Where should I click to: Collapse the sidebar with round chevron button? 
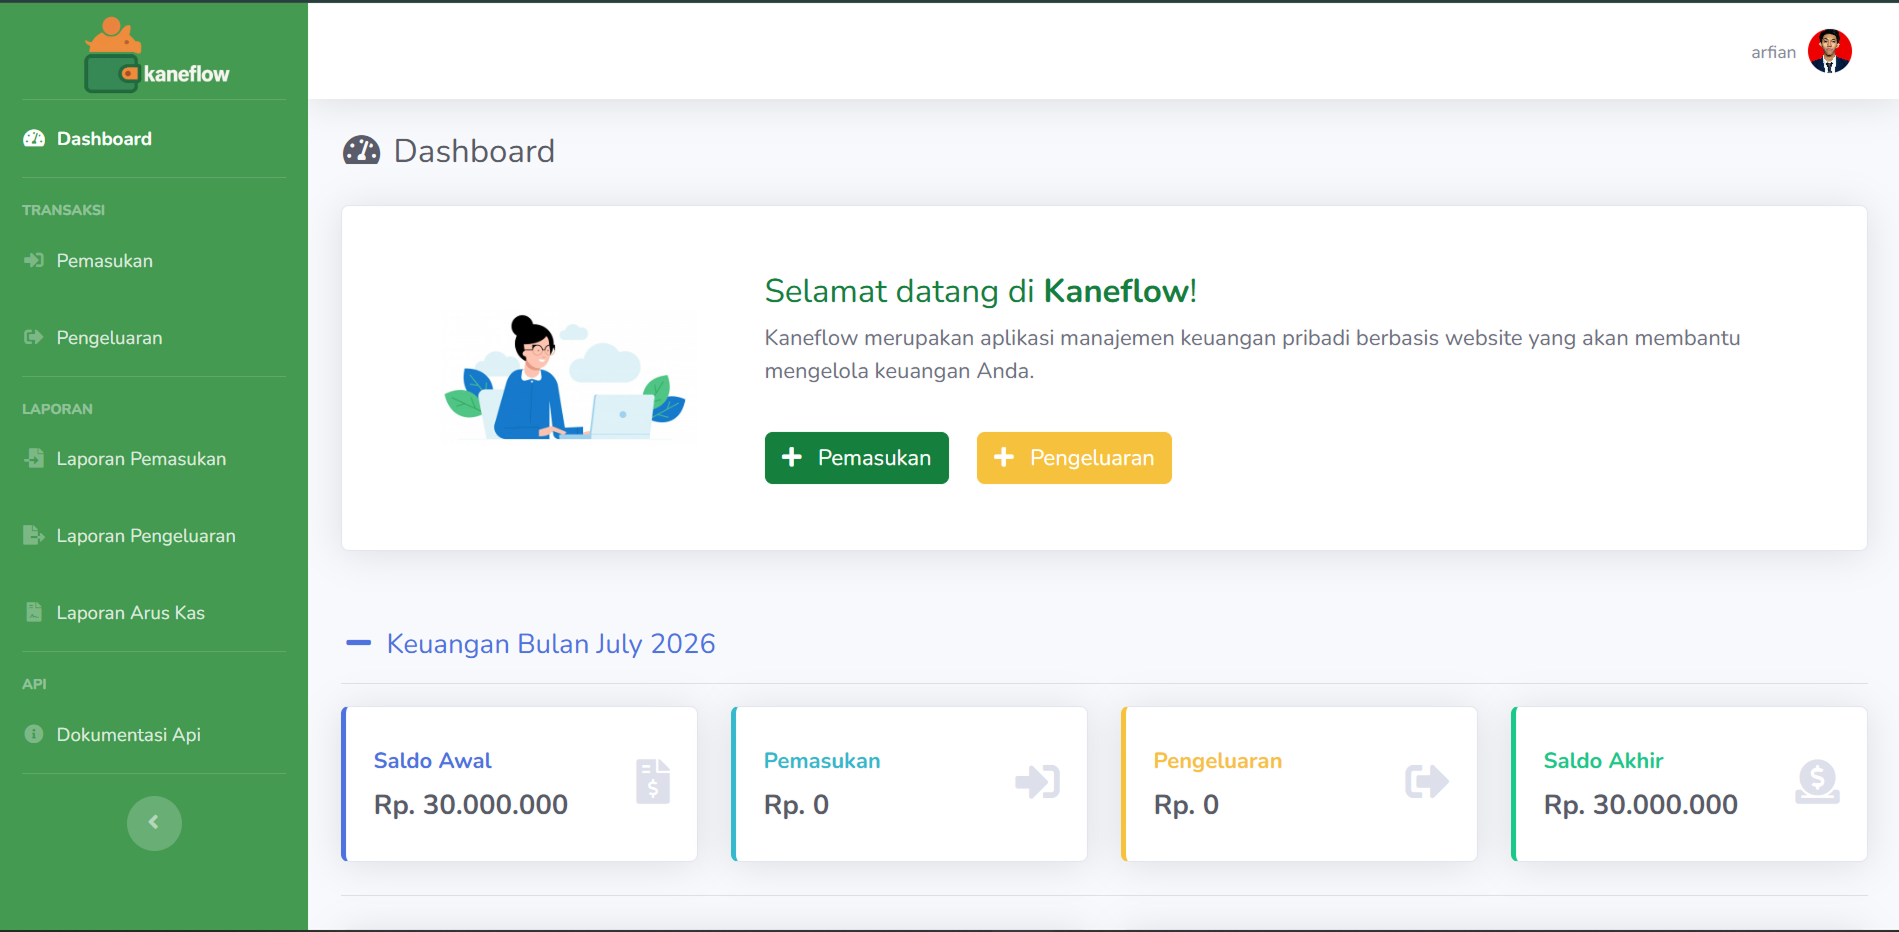[154, 823]
